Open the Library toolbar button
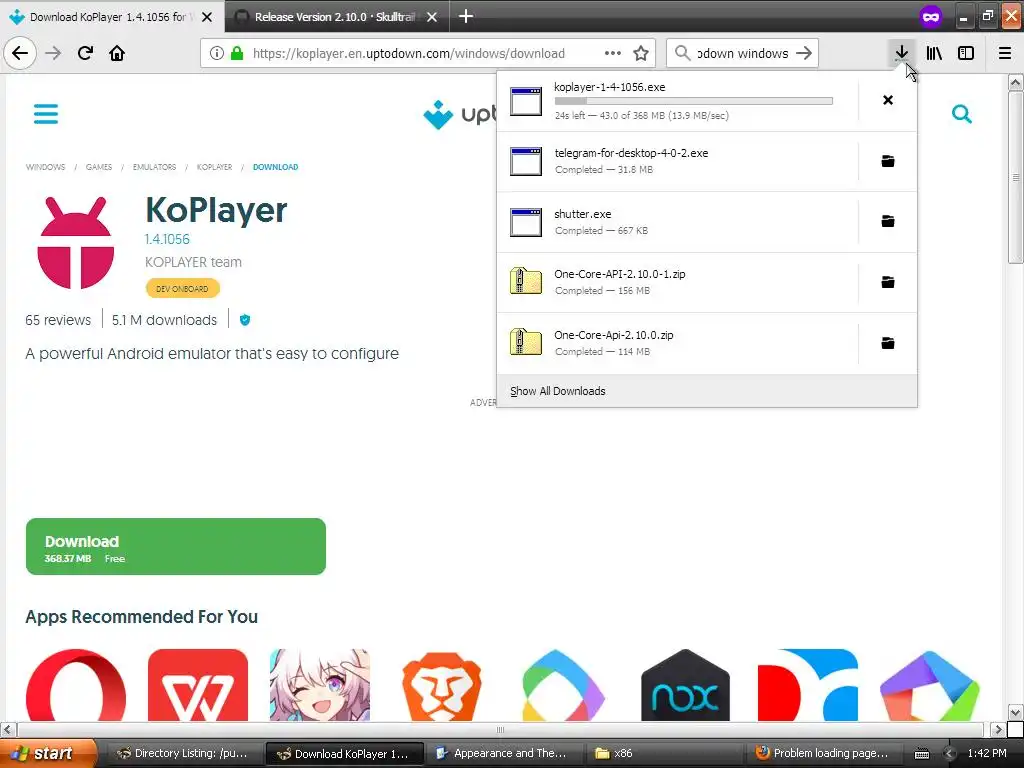Screen dimensions: 1024x768 [934, 53]
